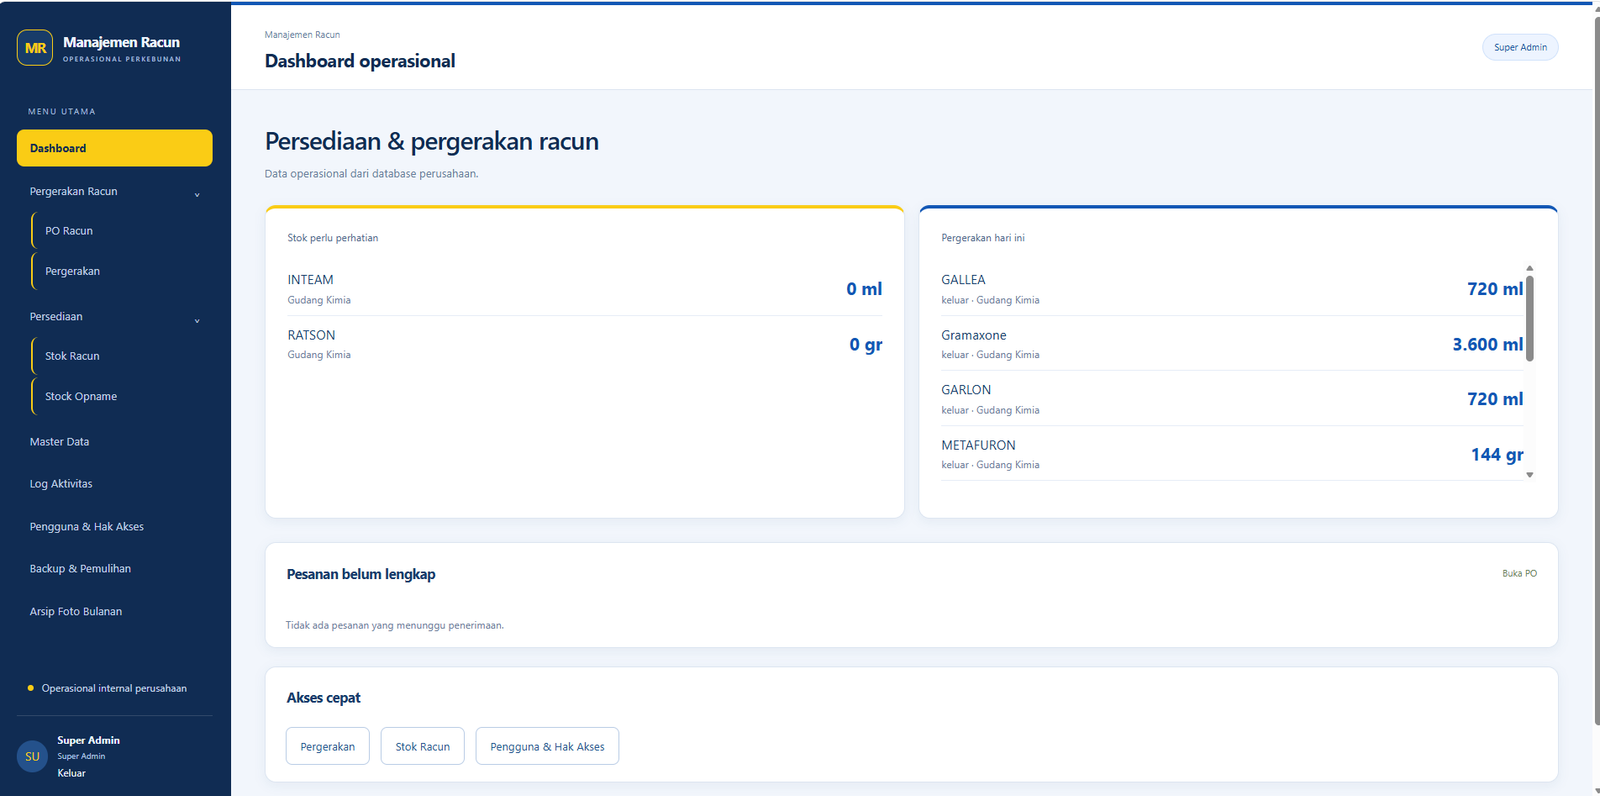Click the Gramaxone movement entry
Screen dimensions: 1600x796
pyautogui.click(x=1232, y=344)
